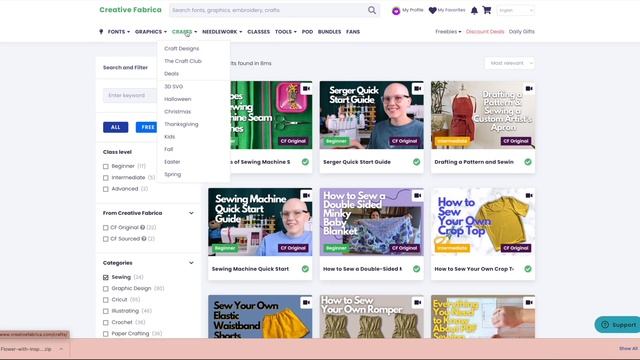Open the Graphics dropdown menu
Viewport: 640px width, 360px height.
point(151,32)
